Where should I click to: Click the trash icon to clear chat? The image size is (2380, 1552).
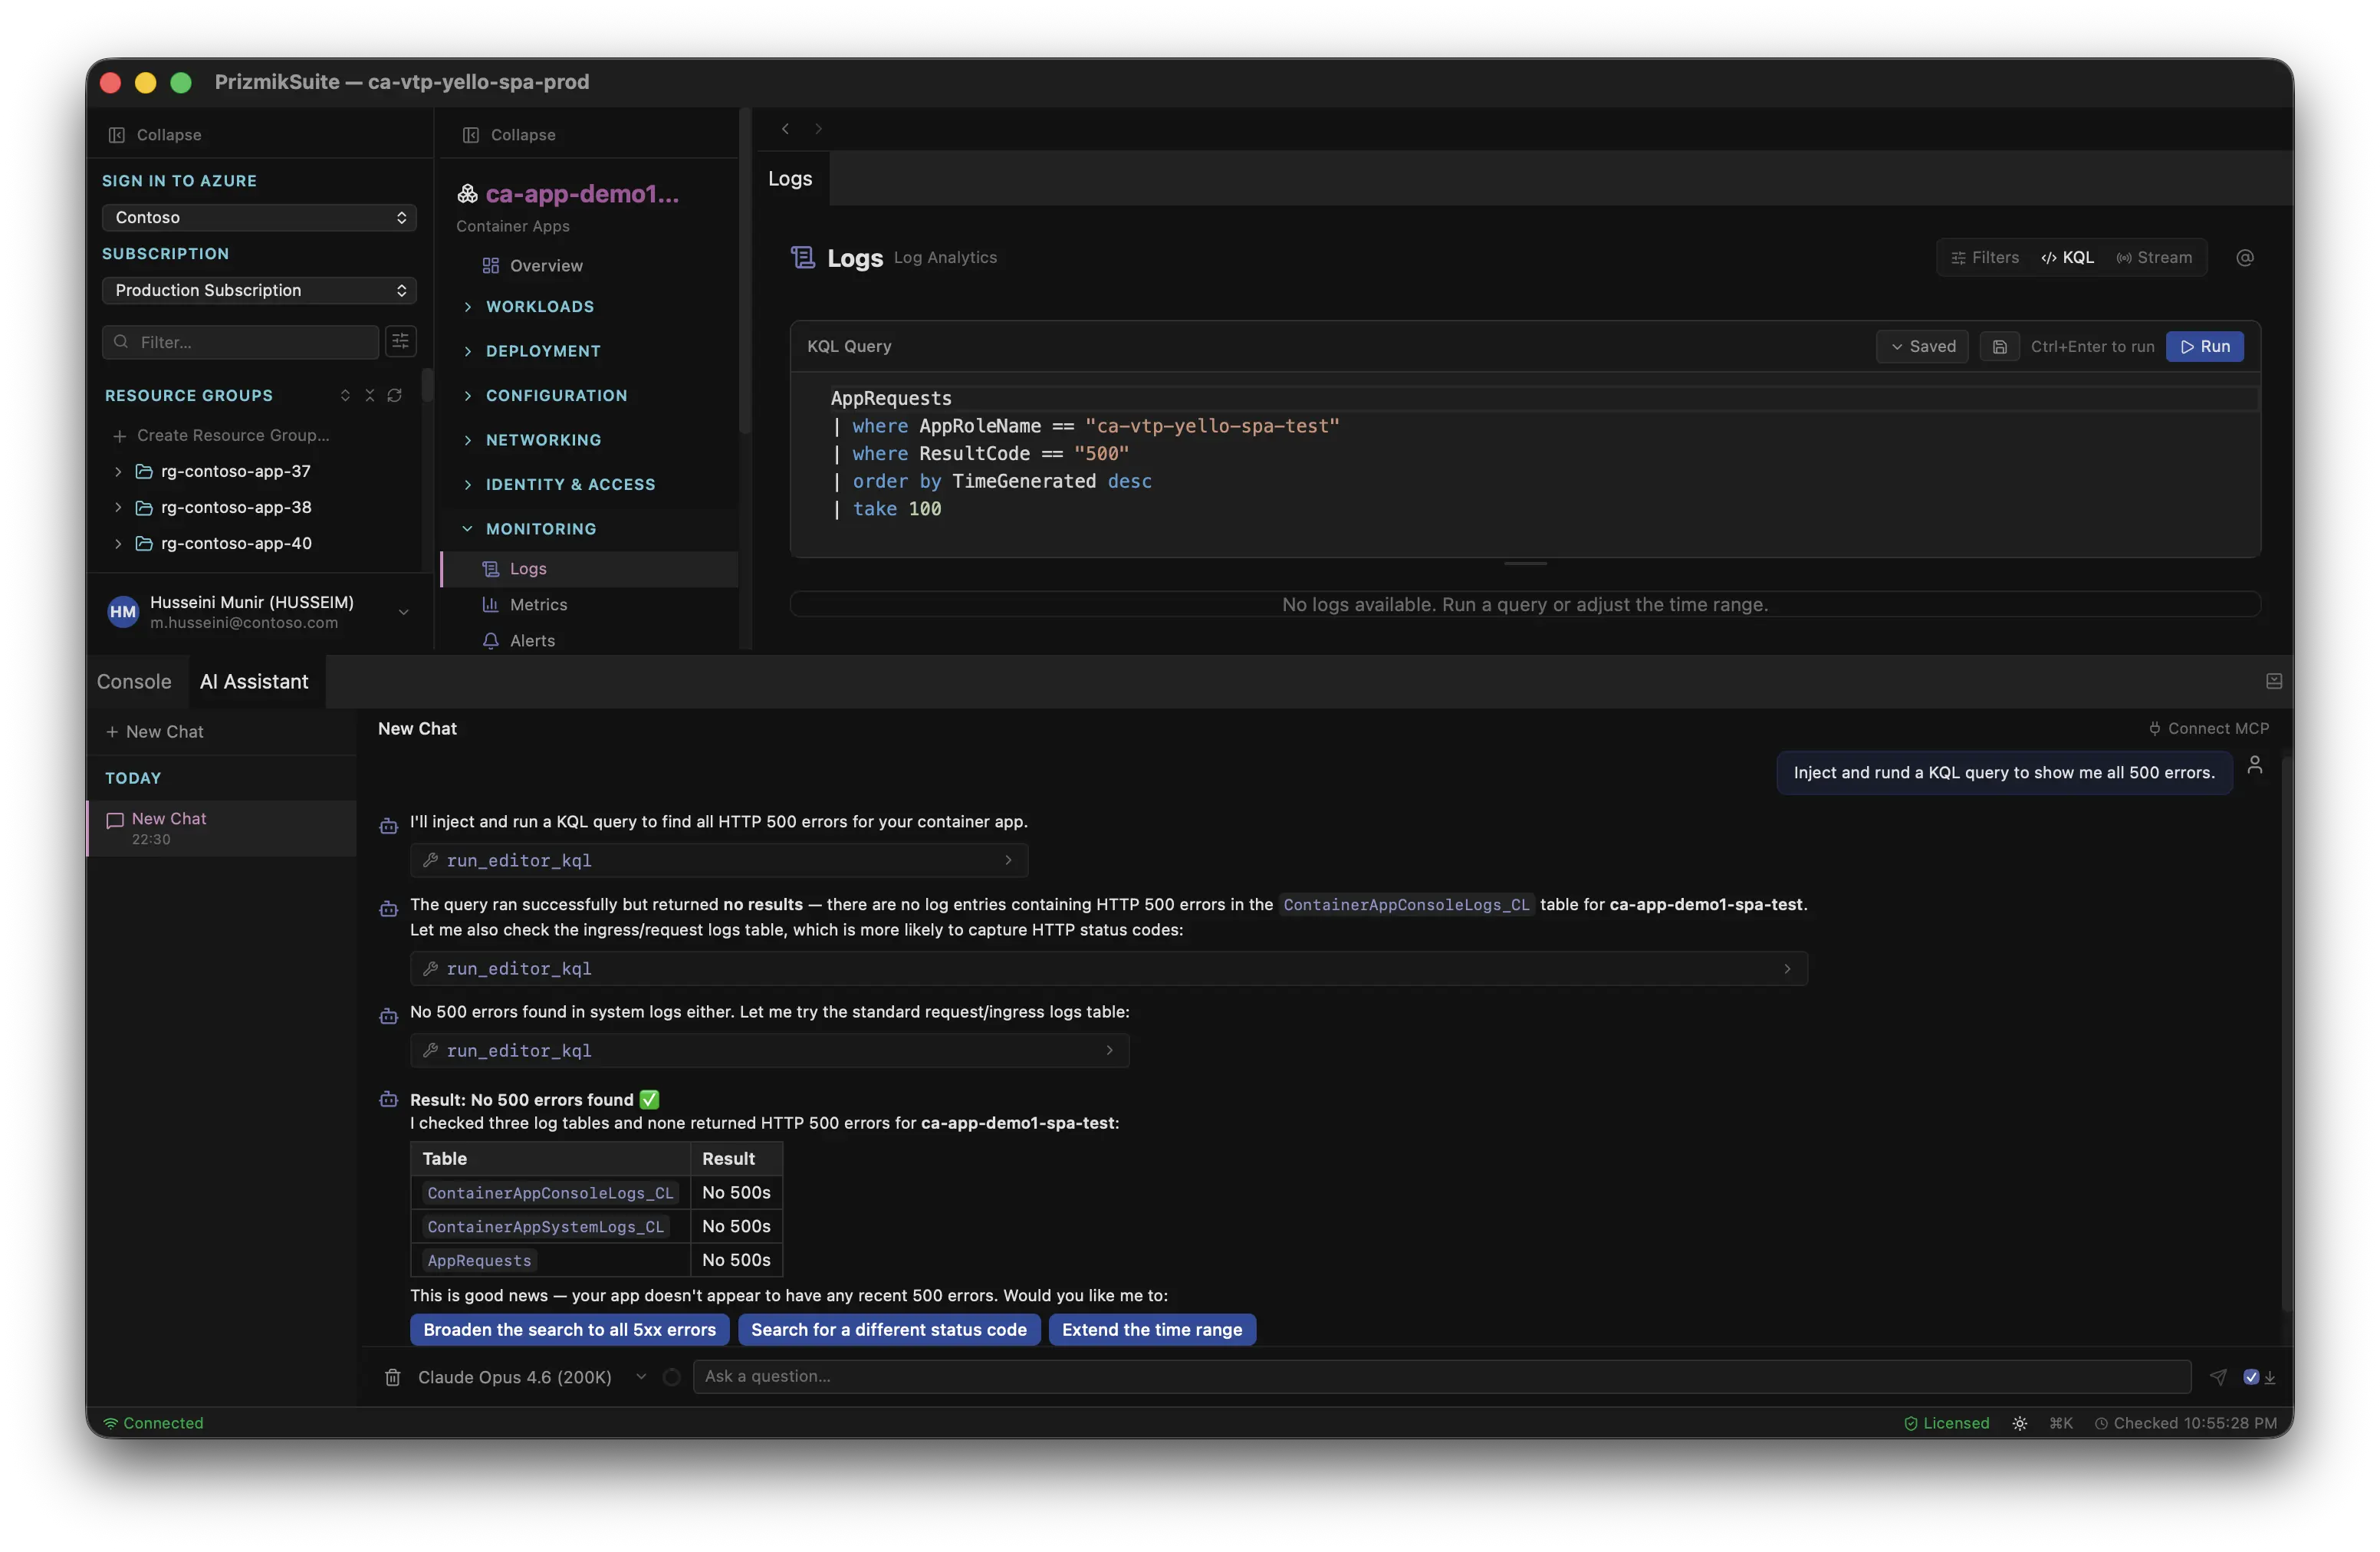tap(393, 1377)
